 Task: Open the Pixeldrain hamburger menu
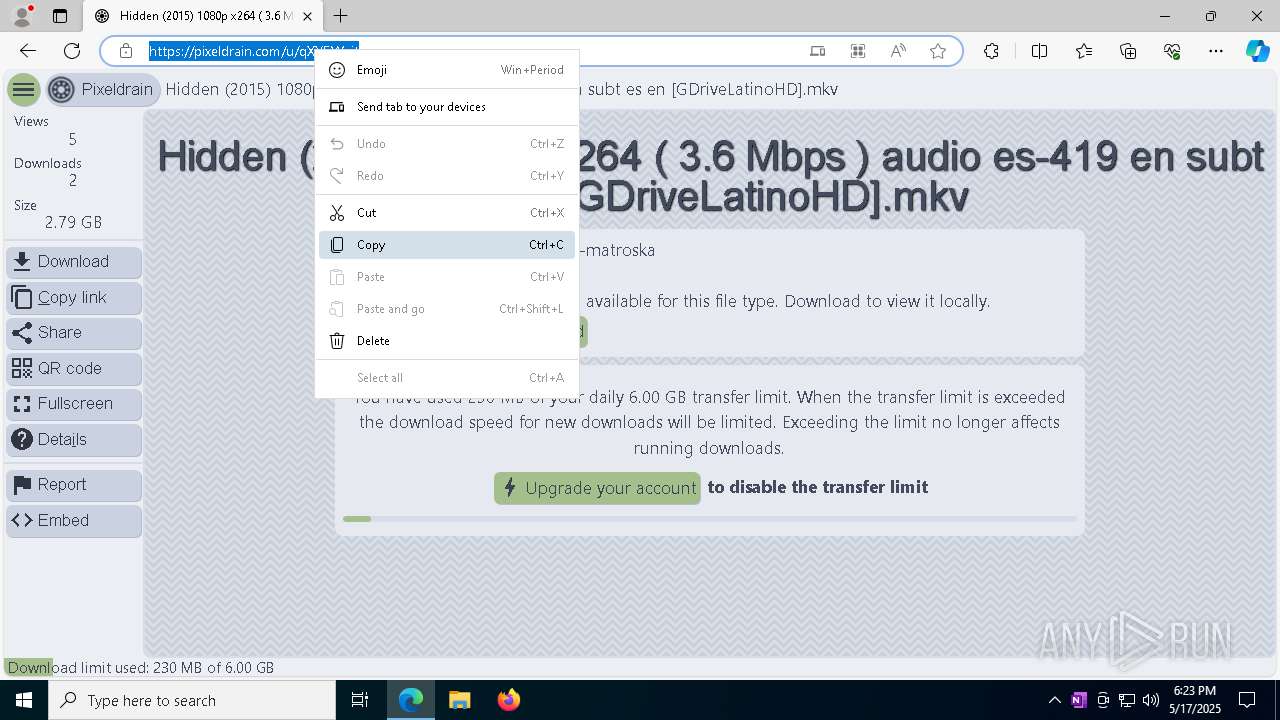tap(24, 90)
